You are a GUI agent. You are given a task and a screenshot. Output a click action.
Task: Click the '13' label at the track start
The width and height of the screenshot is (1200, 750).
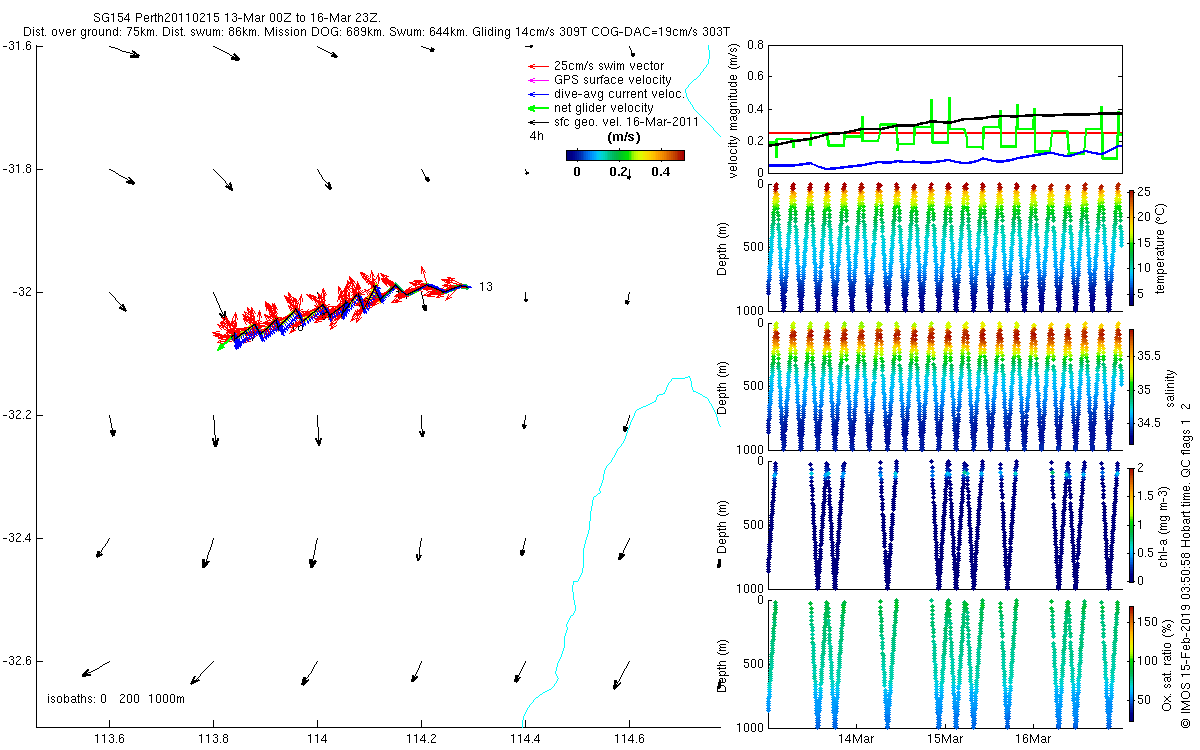click(486, 287)
